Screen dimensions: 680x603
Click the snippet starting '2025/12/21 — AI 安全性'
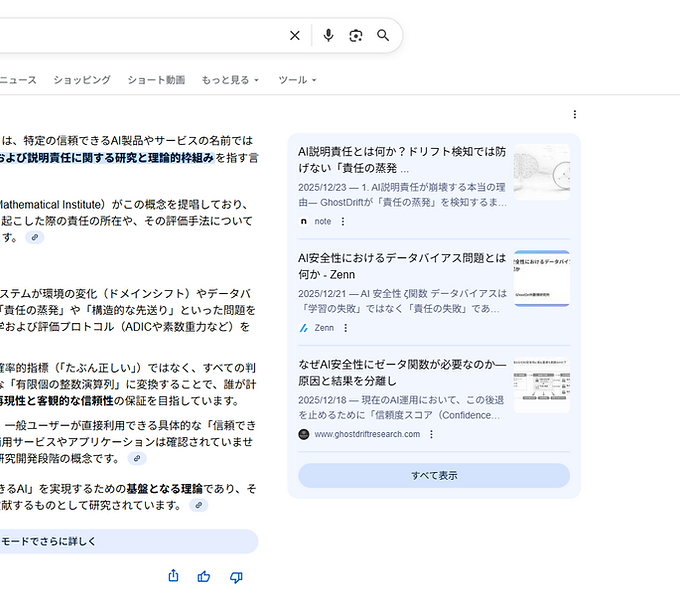point(402,301)
